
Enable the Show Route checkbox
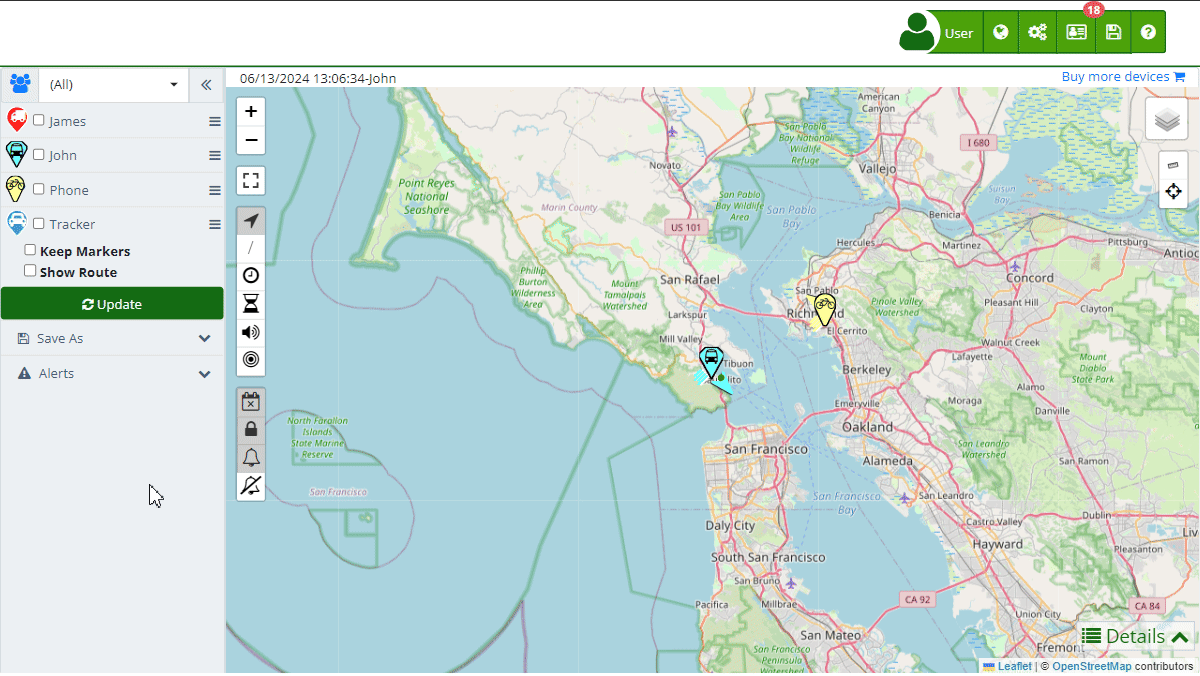point(31,271)
